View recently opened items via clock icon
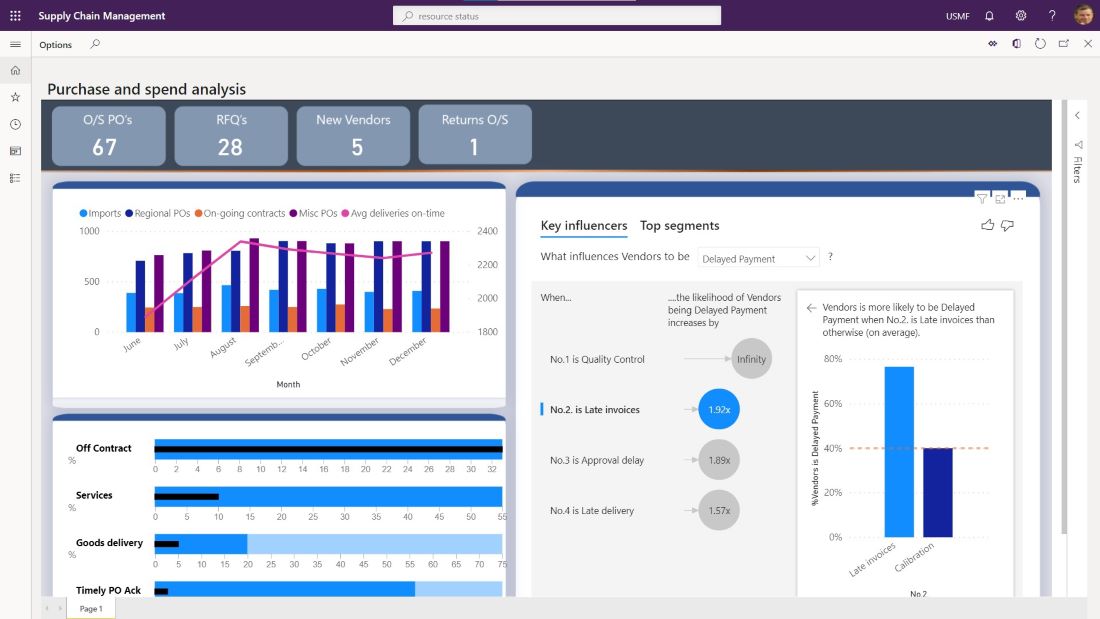This screenshot has width=1100, height=619. click(x=14, y=123)
